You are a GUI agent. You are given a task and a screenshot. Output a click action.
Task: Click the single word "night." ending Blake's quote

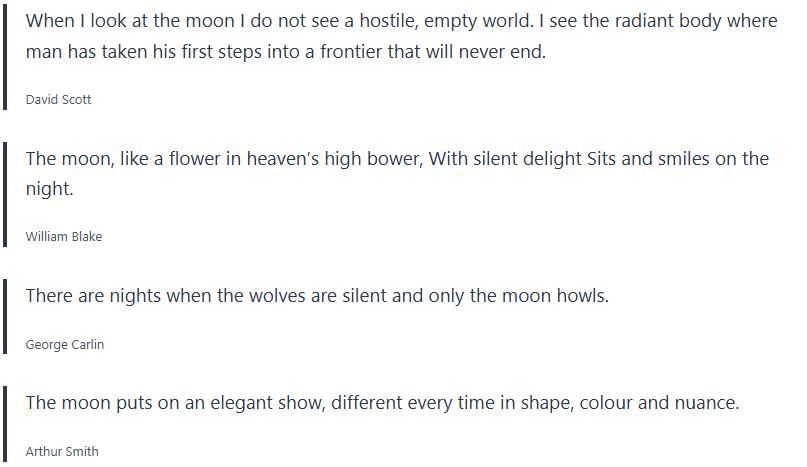[49, 188]
